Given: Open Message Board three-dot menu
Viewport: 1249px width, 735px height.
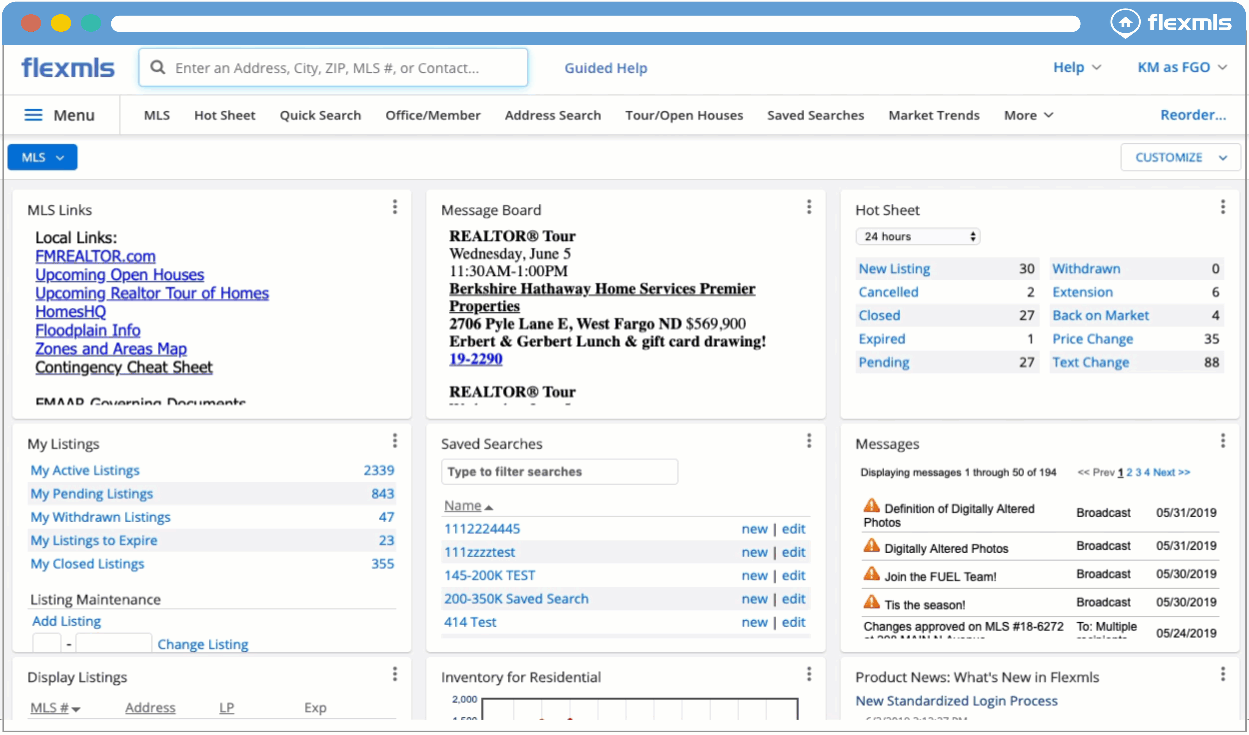Looking at the screenshot, I should 808,207.
